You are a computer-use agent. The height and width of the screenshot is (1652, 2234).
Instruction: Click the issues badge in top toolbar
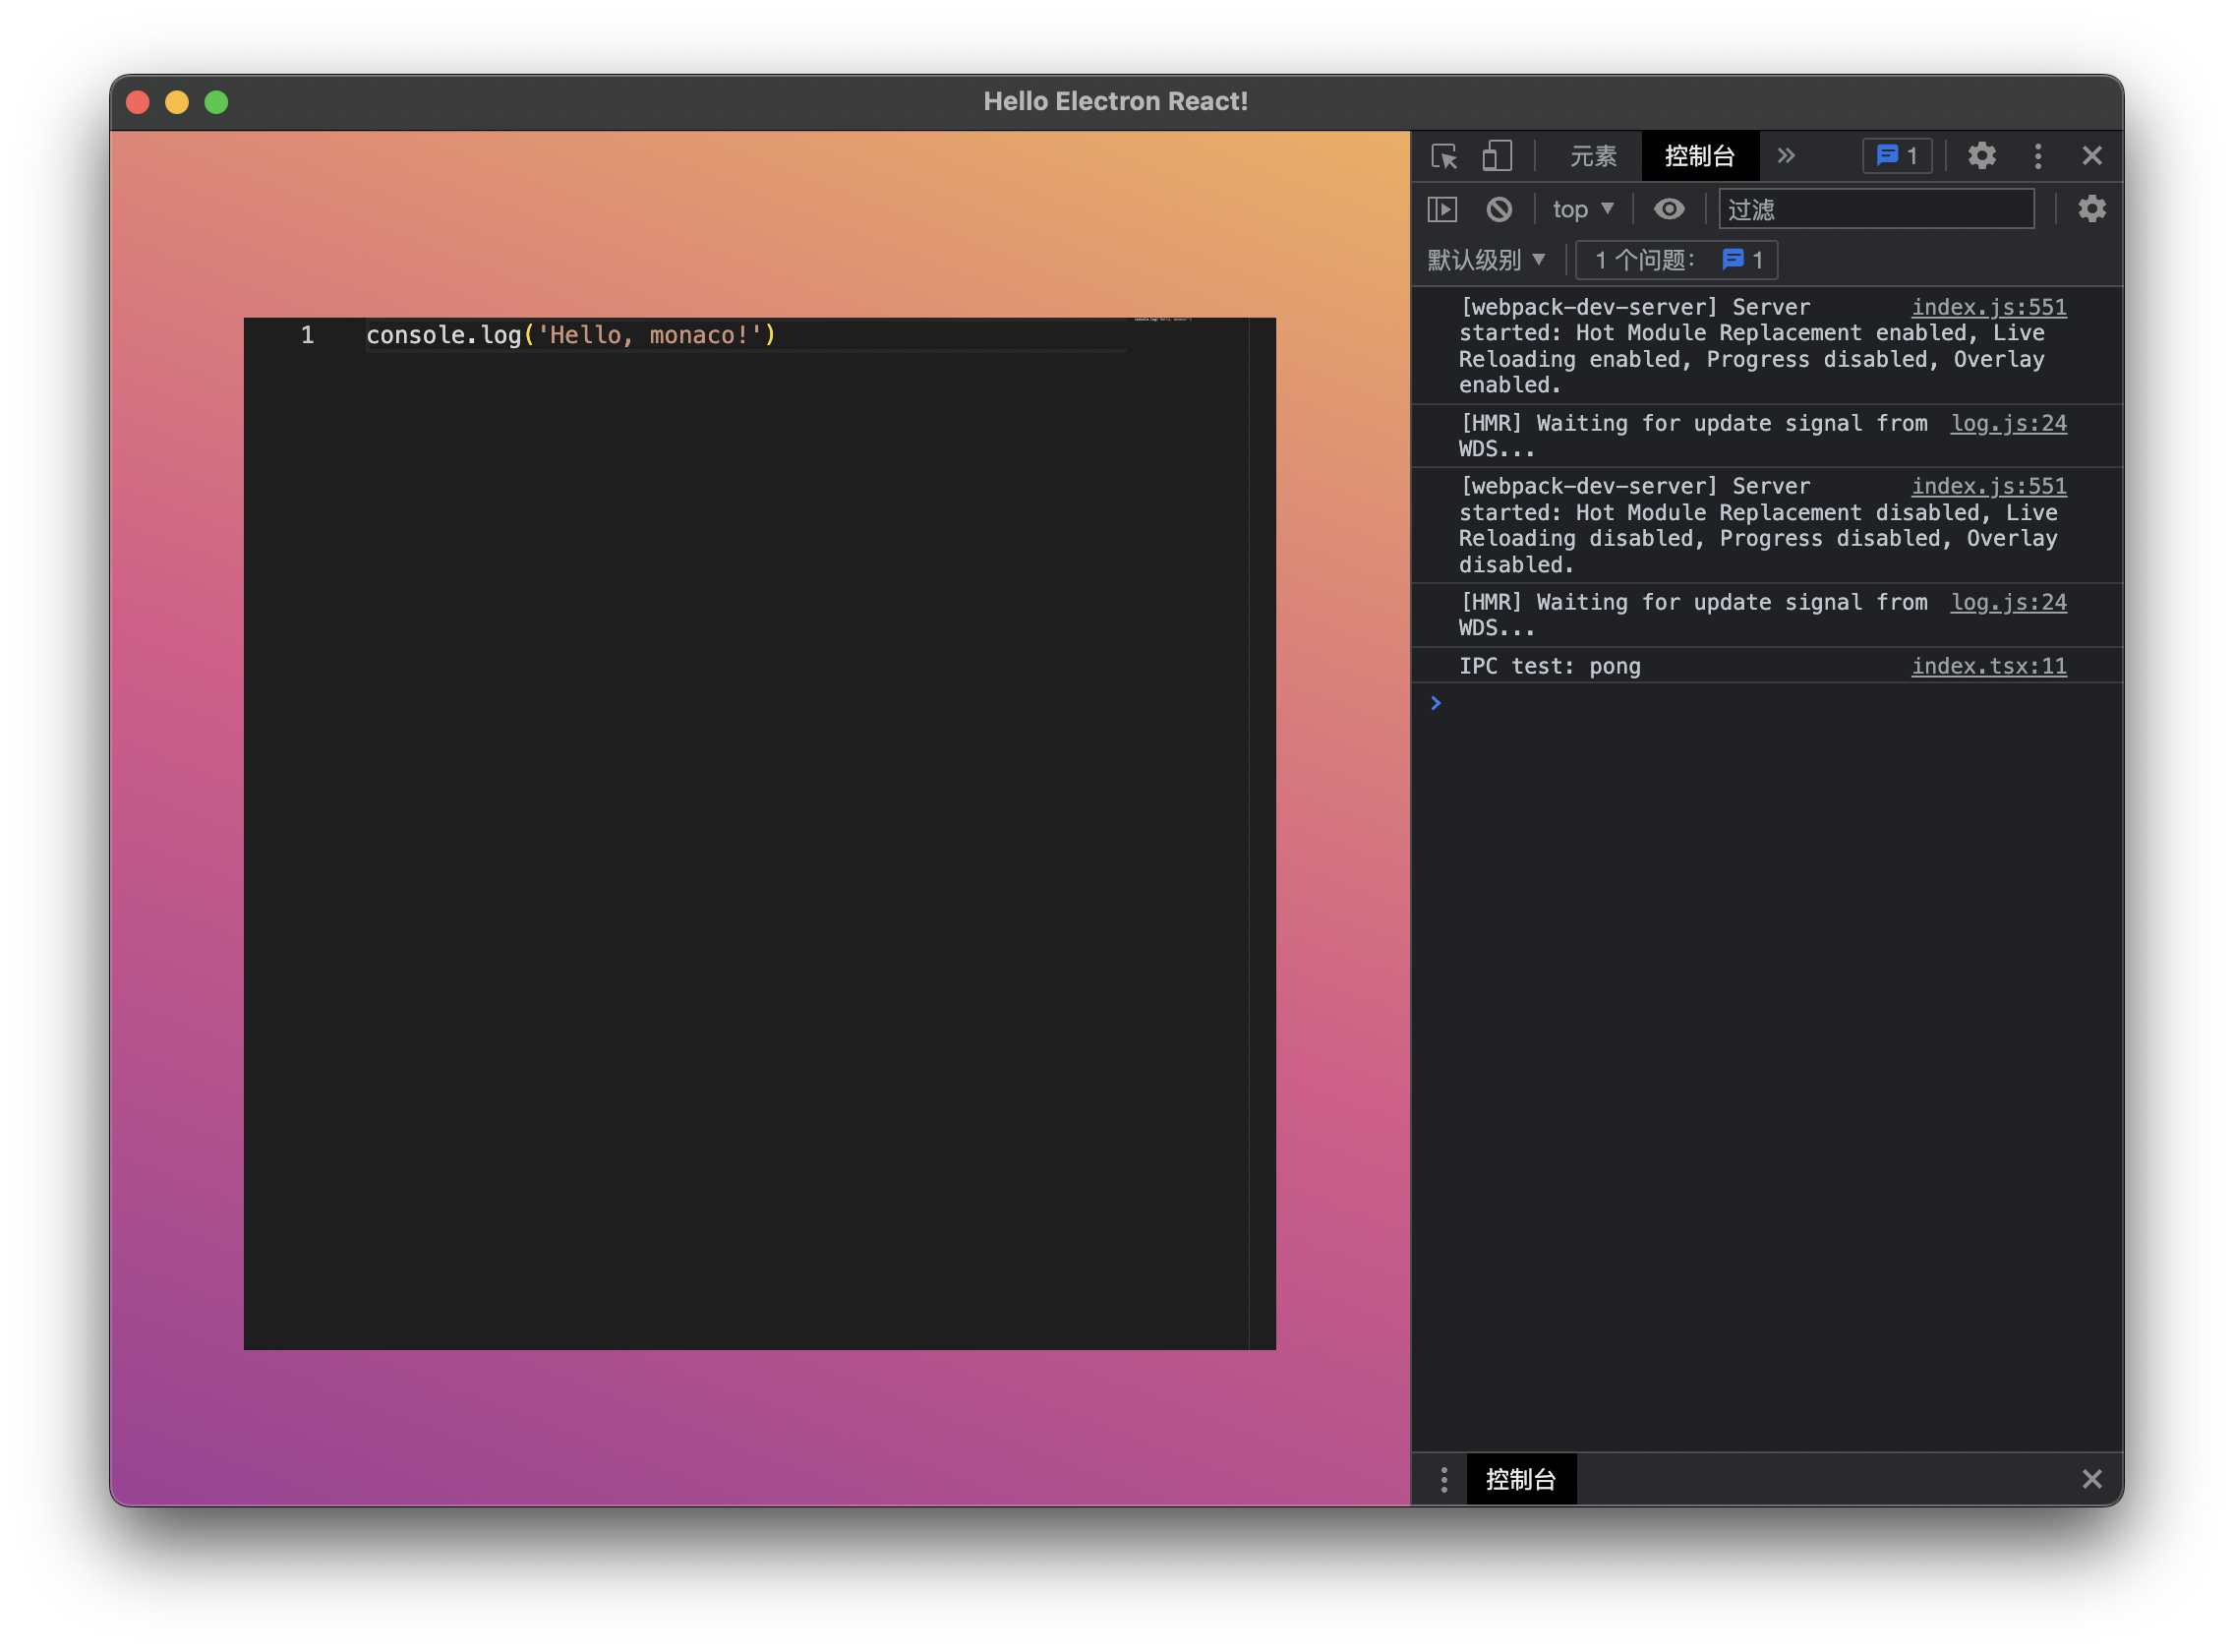pos(1896,156)
